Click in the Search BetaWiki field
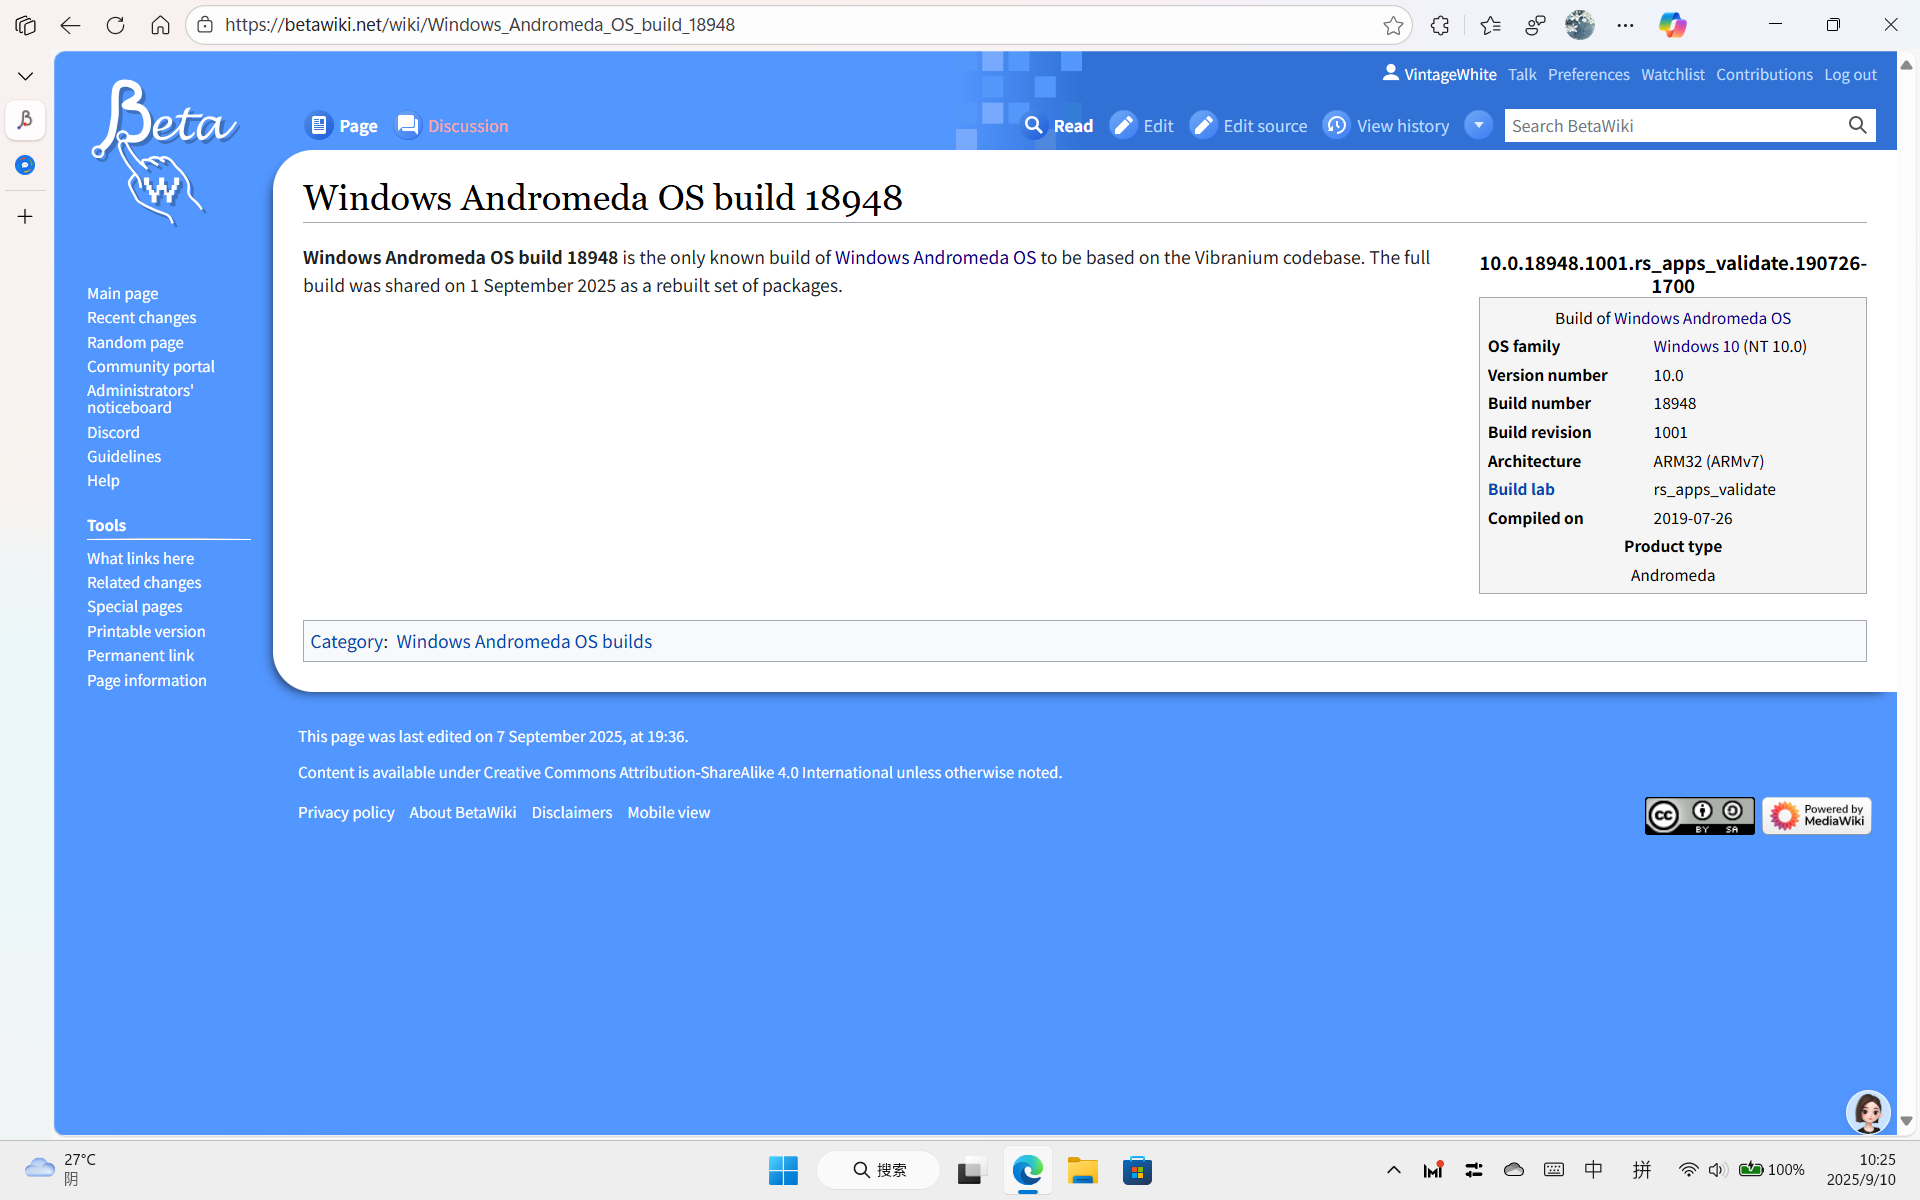Viewport: 1920px width, 1200px height. pos(1672,126)
